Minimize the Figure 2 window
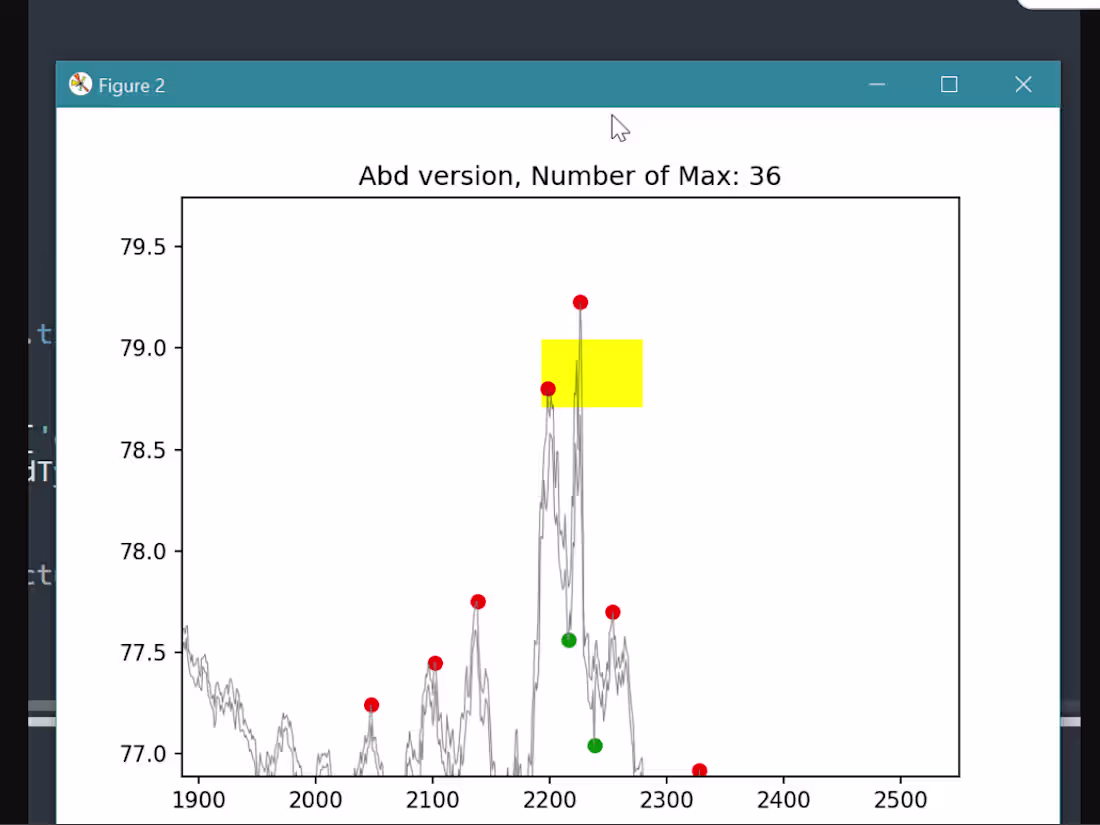This screenshot has height=825, width=1100. (x=877, y=84)
